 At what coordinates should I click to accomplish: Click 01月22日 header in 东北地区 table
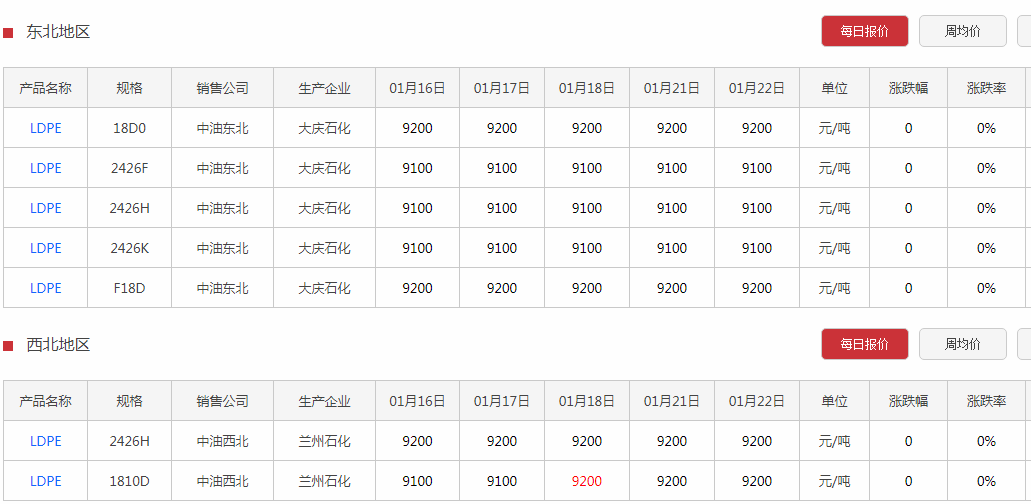point(757,88)
